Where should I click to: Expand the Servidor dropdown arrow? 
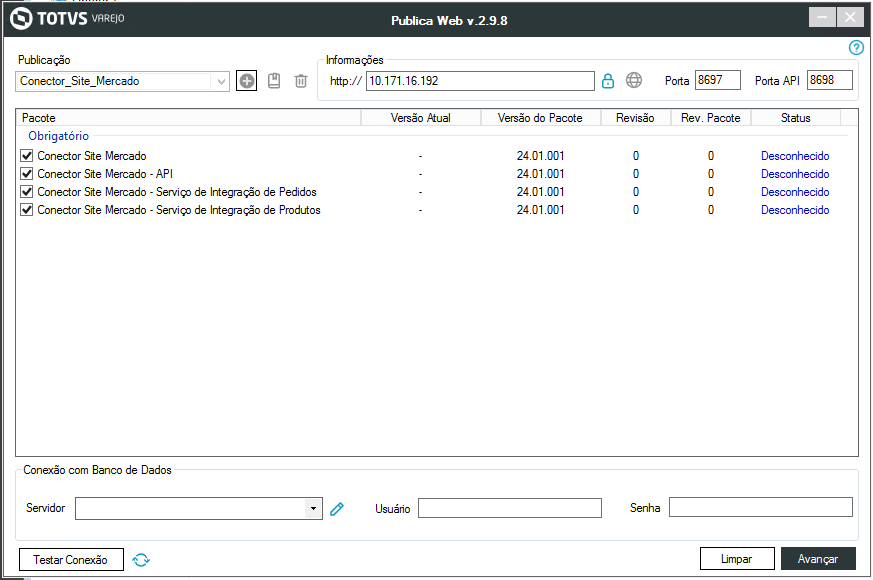[313, 509]
